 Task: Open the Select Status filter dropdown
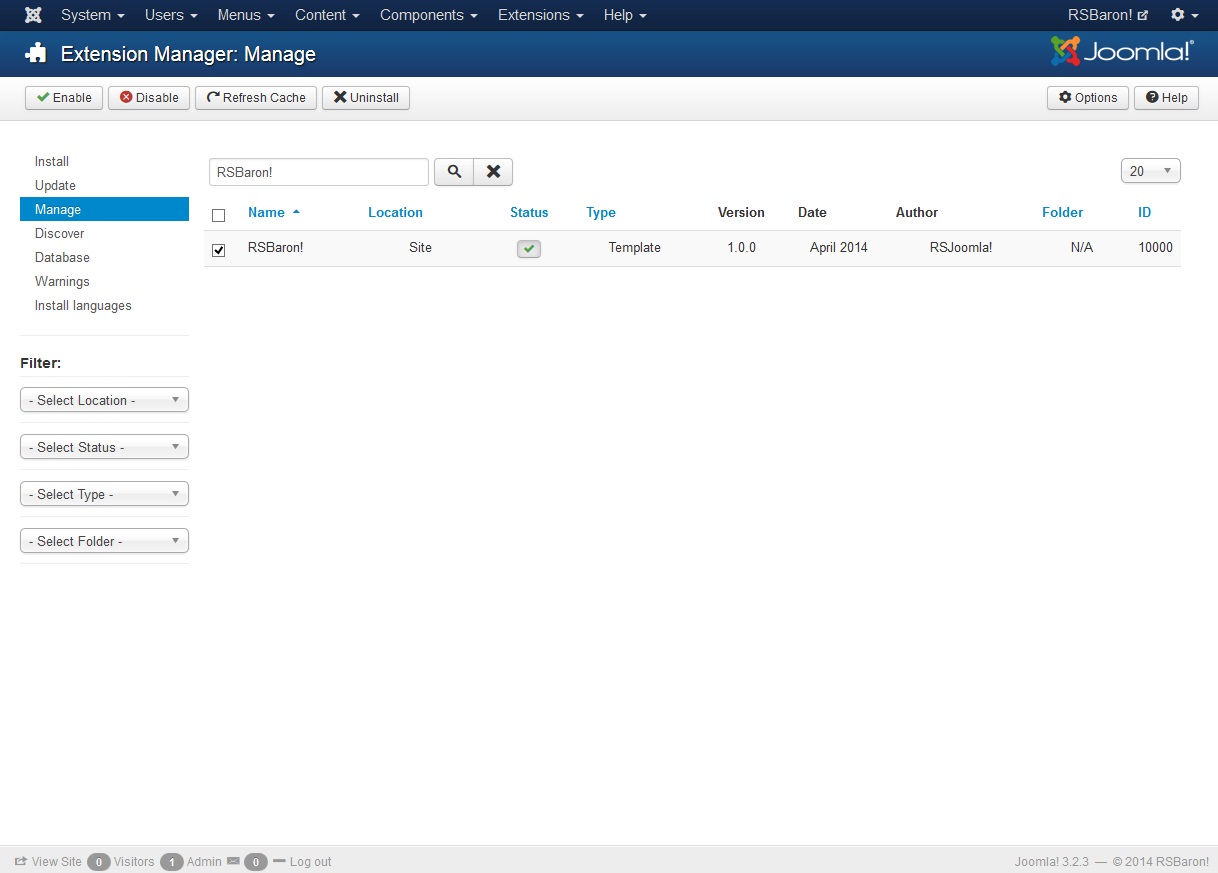click(x=104, y=447)
